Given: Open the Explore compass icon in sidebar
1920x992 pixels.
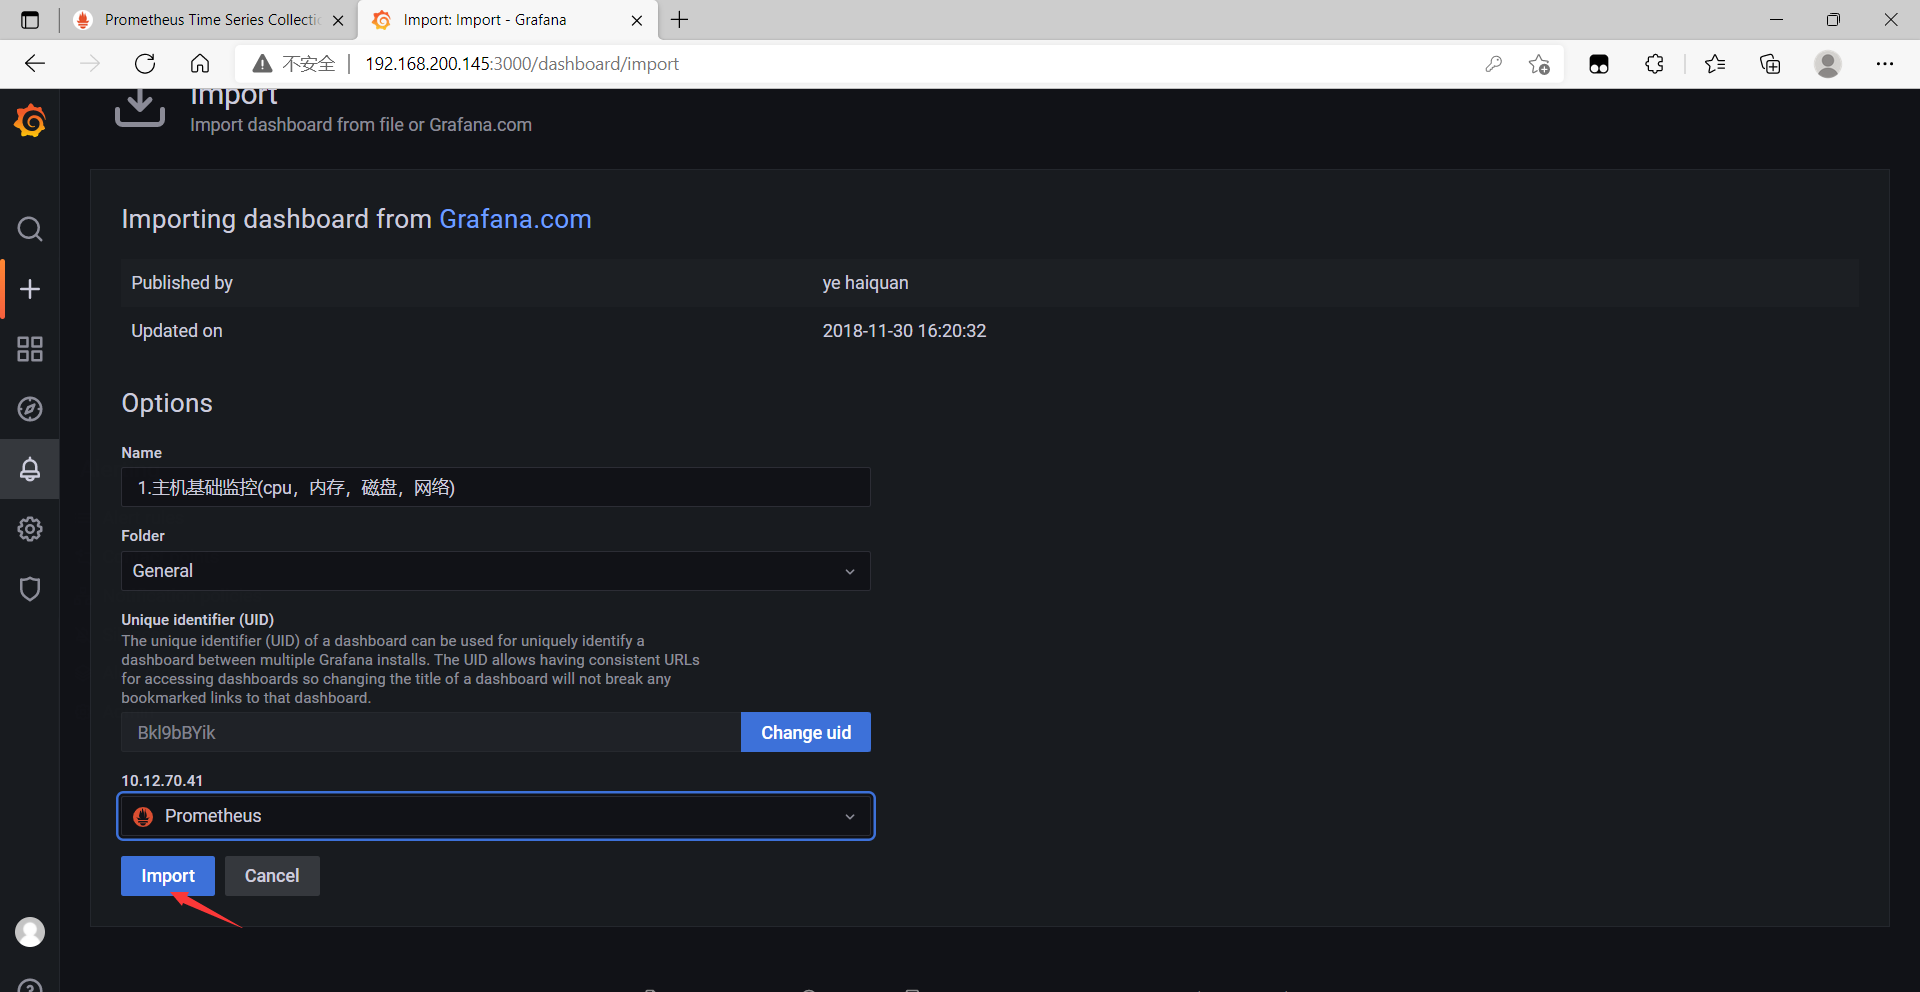Looking at the screenshot, I should [30, 409].
